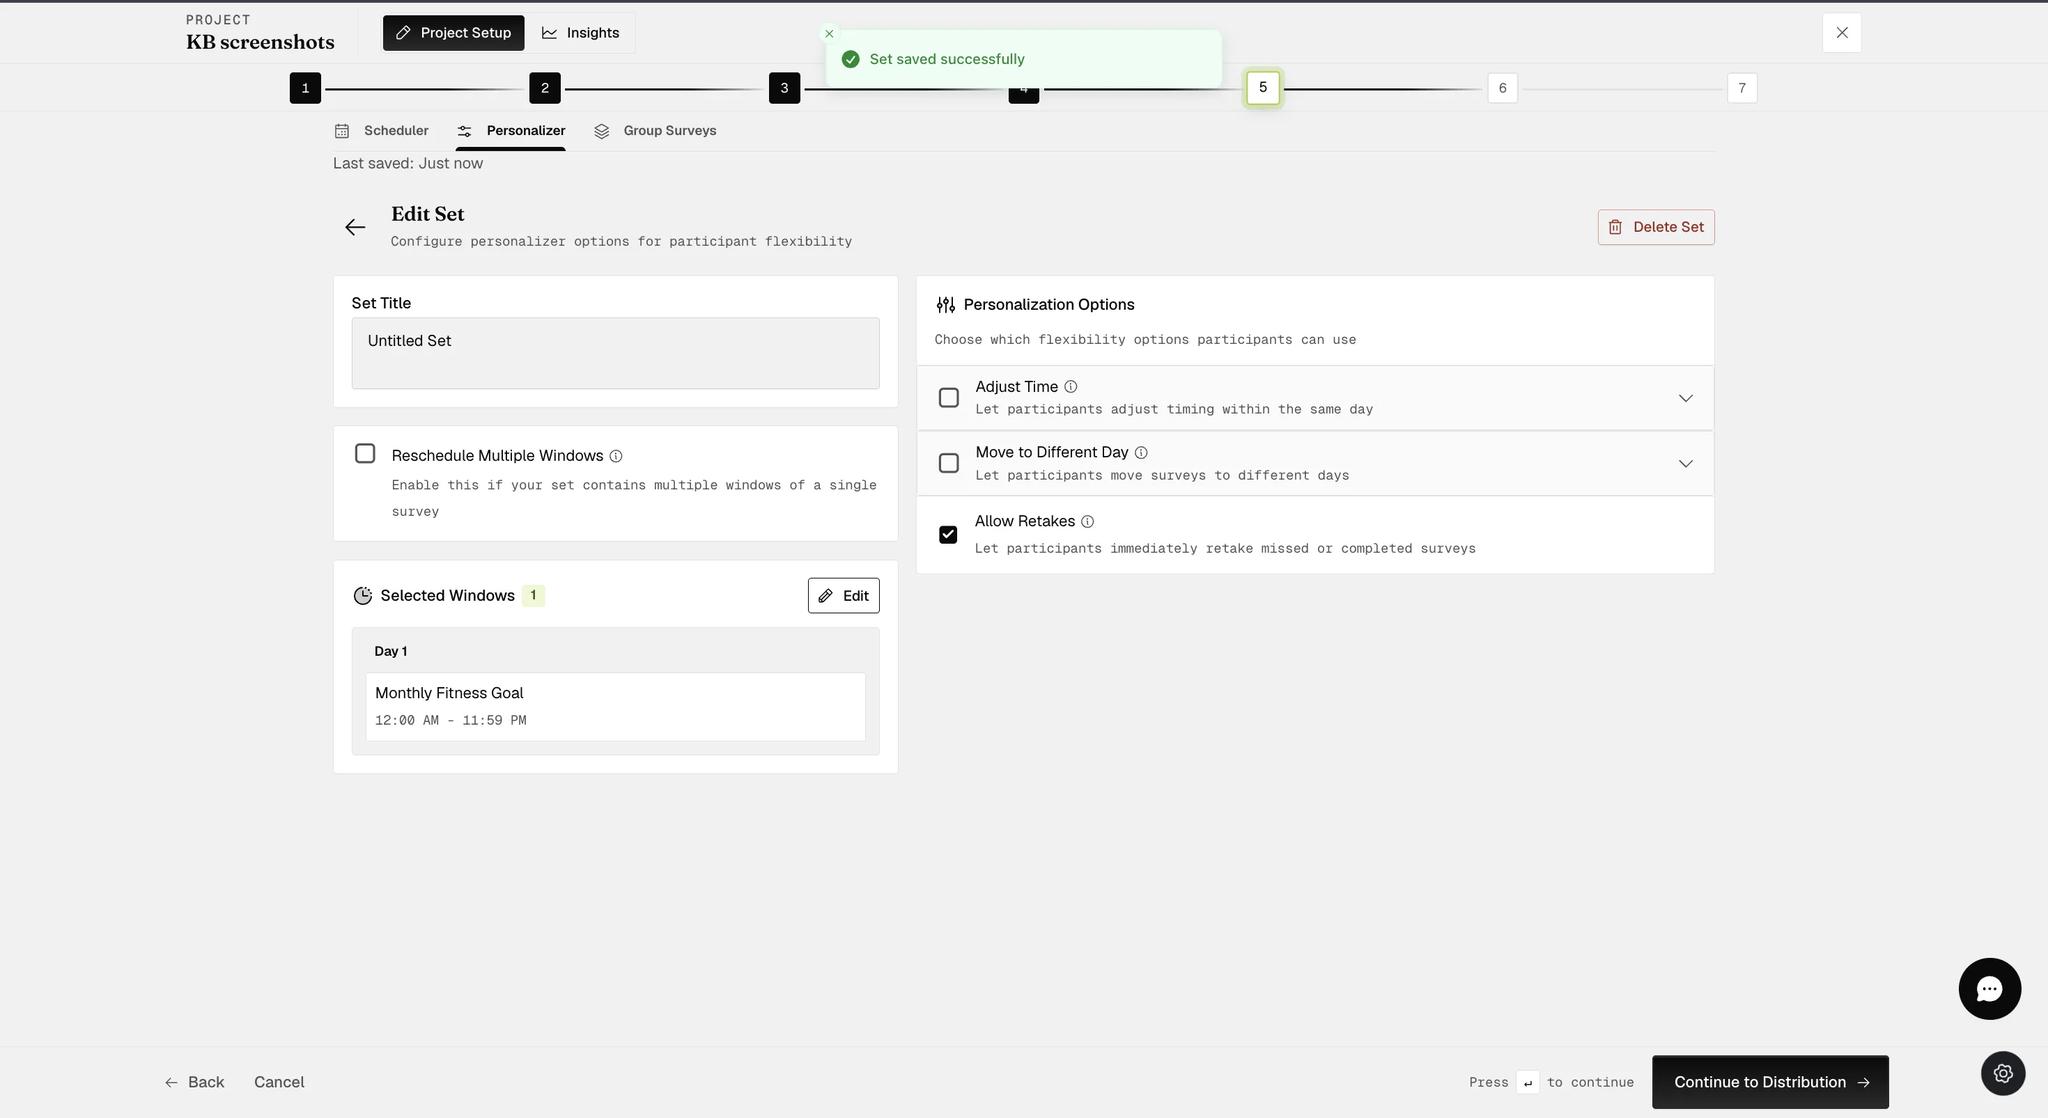Screen dimensions: 2048x1118
Task: Expand Move to Different Day chevron
Action: click(1686, 464)
